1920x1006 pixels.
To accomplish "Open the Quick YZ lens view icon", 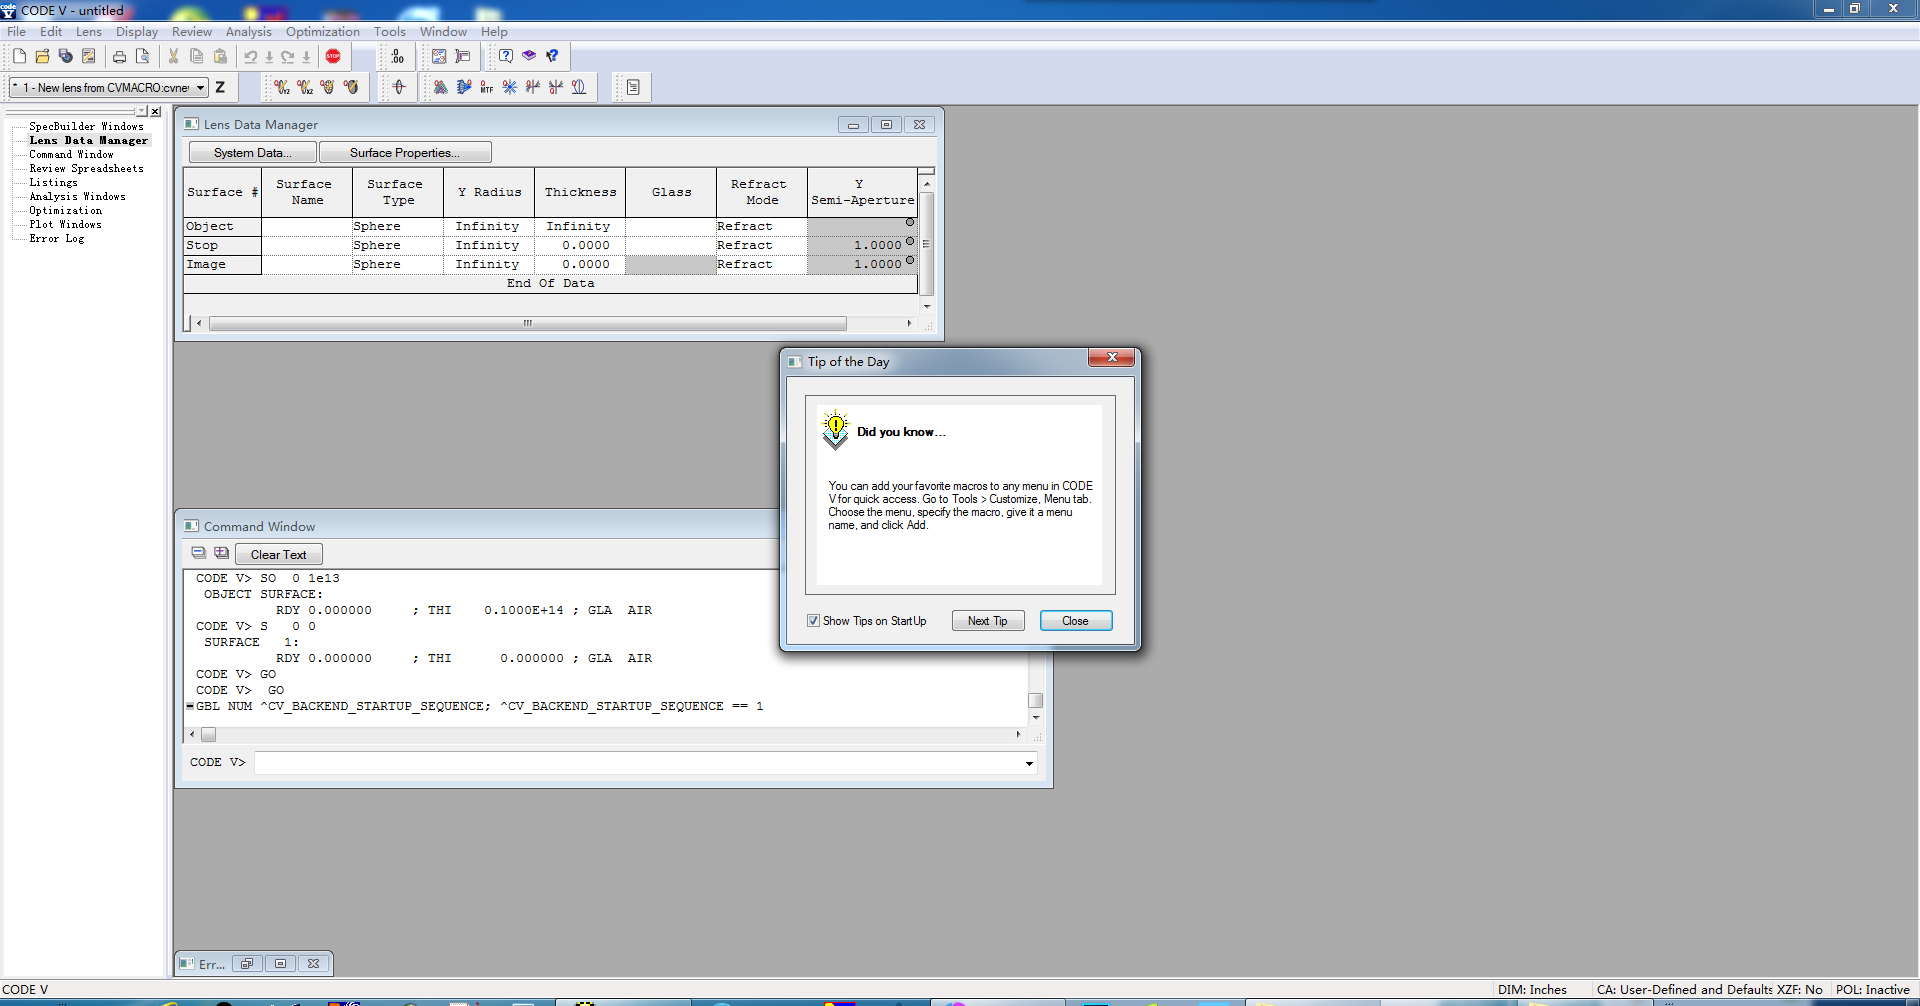I will (282, 87).
